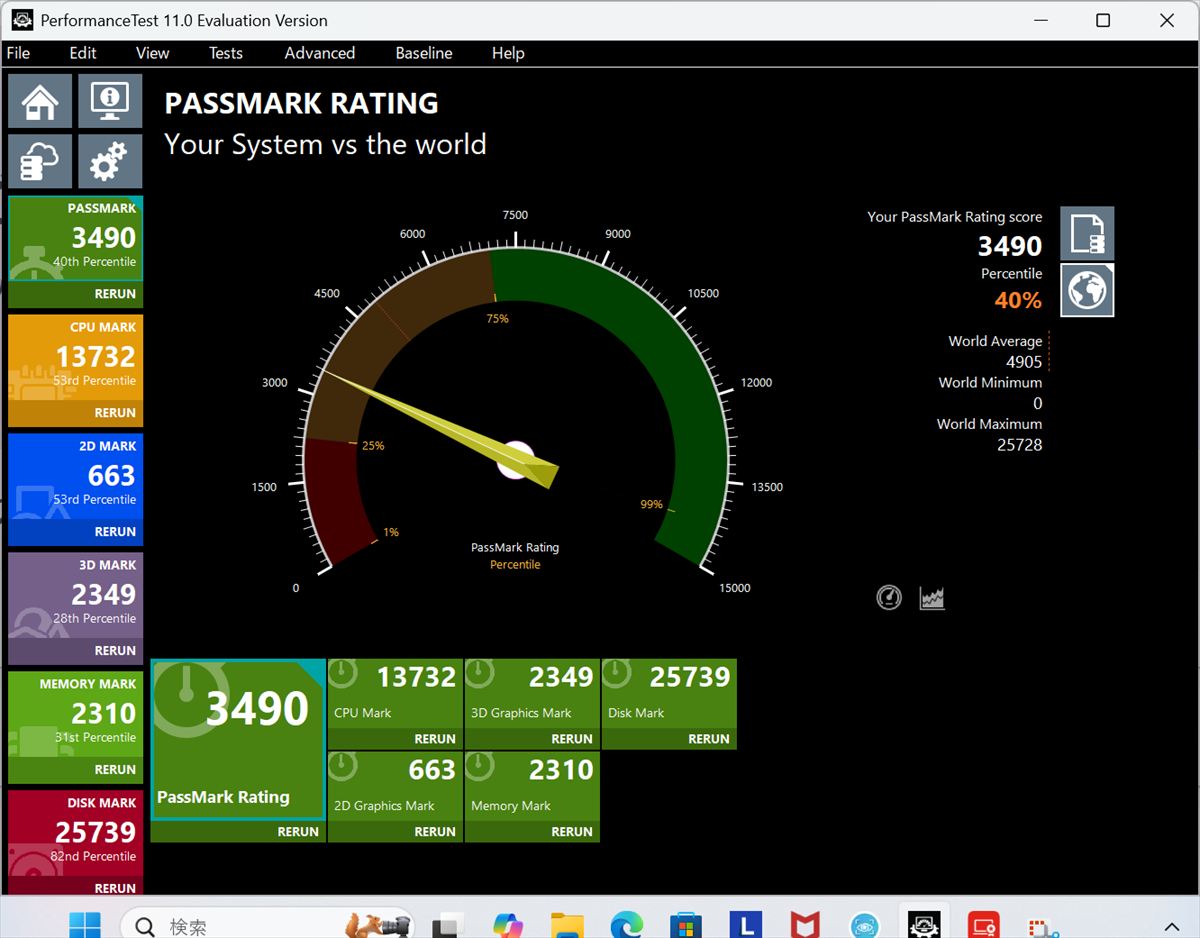The image size is (1200, 938).
Task: Open Microsoft Store from the taskbar
Action: click(x=687, y=925)
